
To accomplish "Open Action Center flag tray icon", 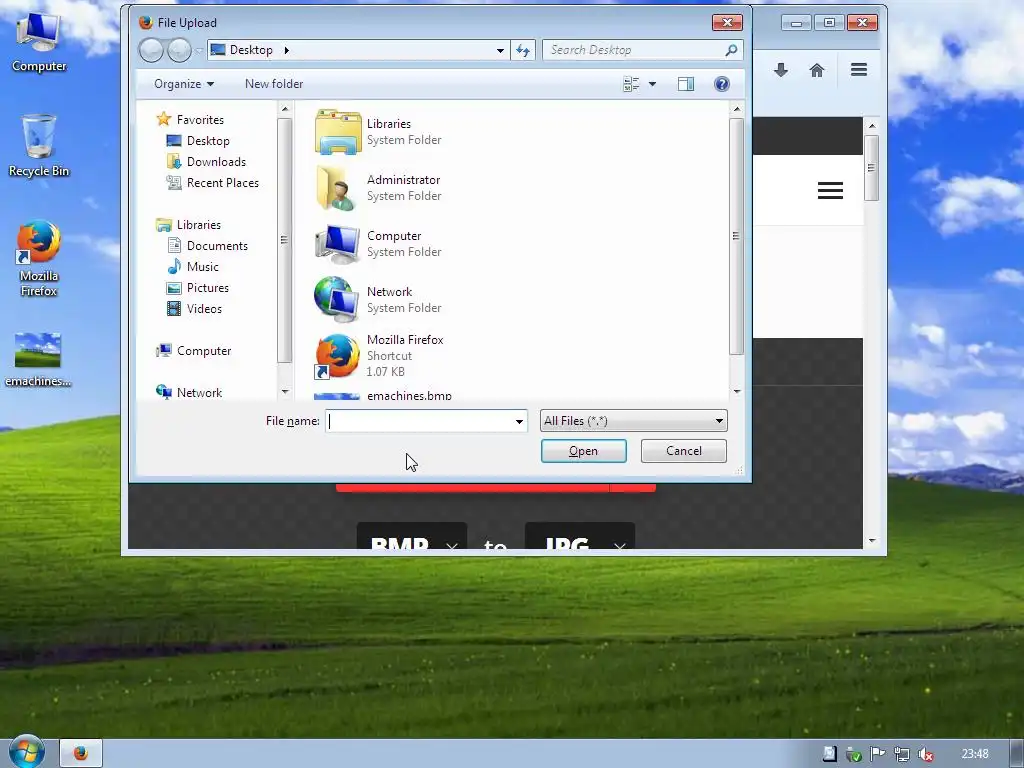I will point(877,754).
